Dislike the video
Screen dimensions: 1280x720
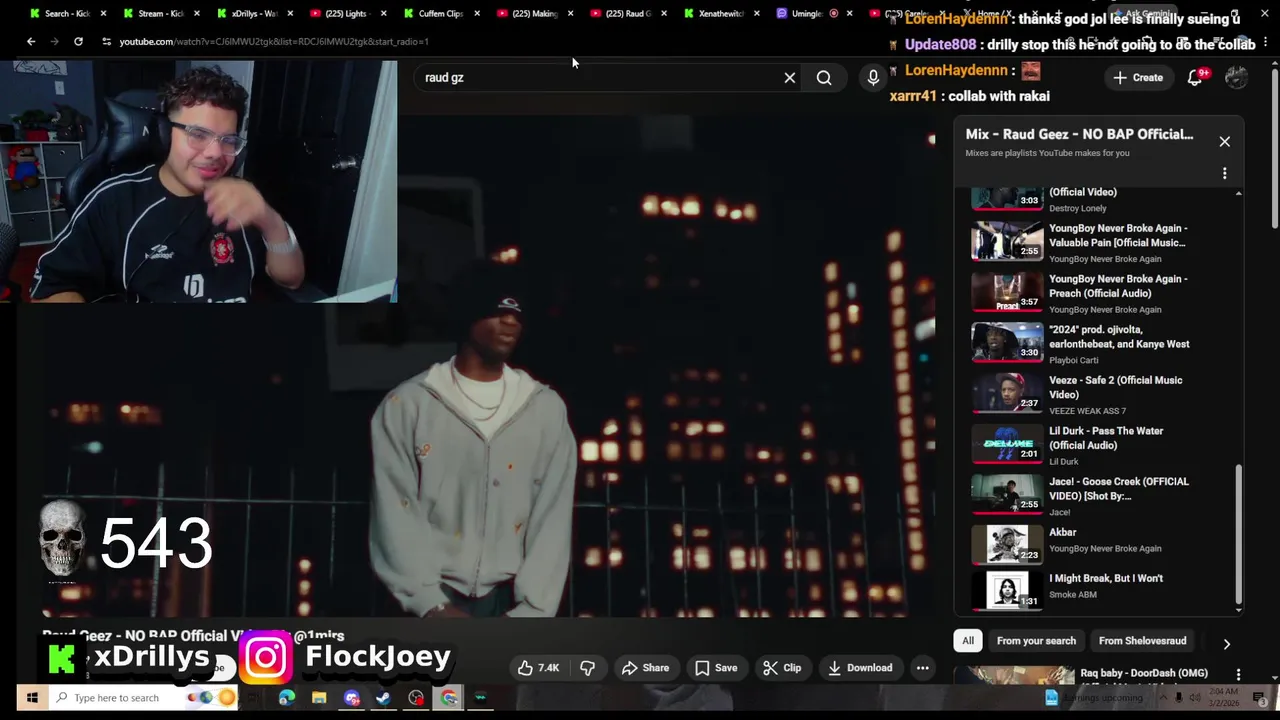click(x=588, y=668)
